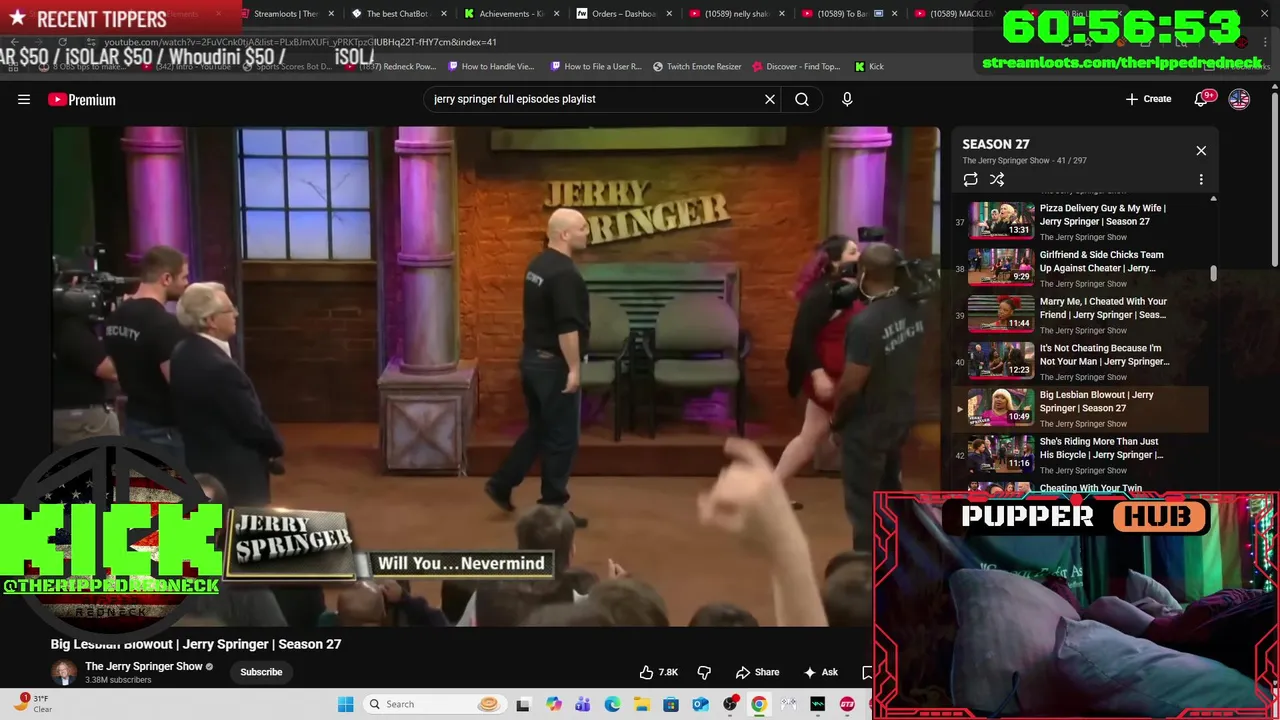The image size is (1280, 720).
Task: Start voice search with the microphone icon
Action: pos(847,99)
